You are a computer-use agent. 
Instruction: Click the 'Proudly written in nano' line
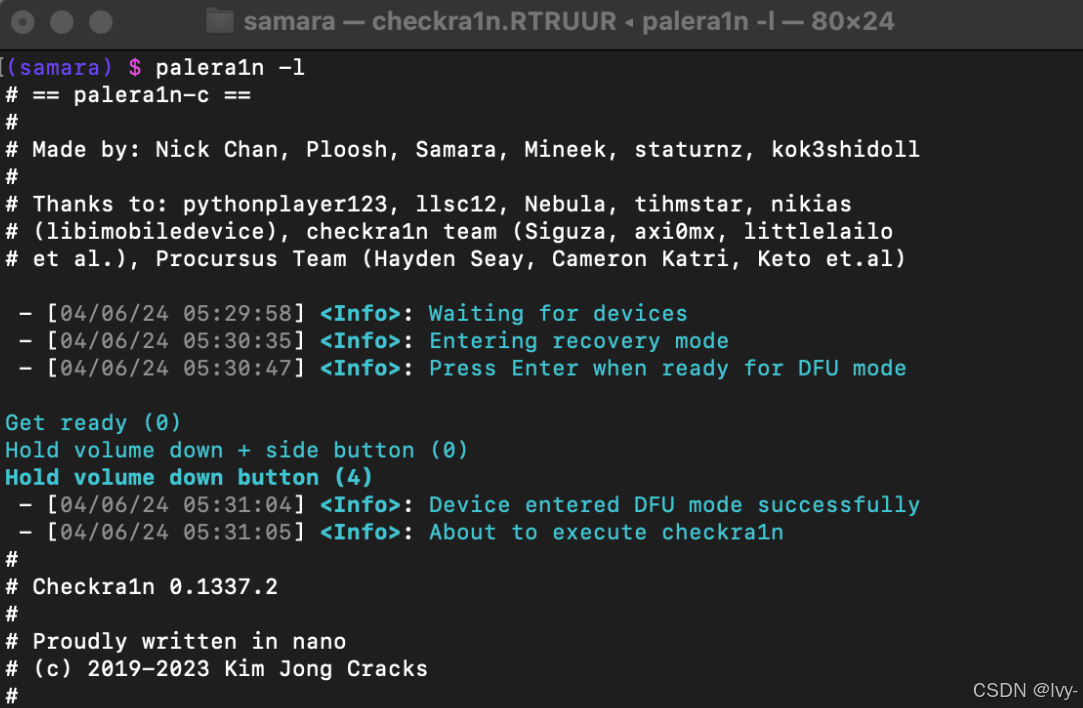(175, 642)
